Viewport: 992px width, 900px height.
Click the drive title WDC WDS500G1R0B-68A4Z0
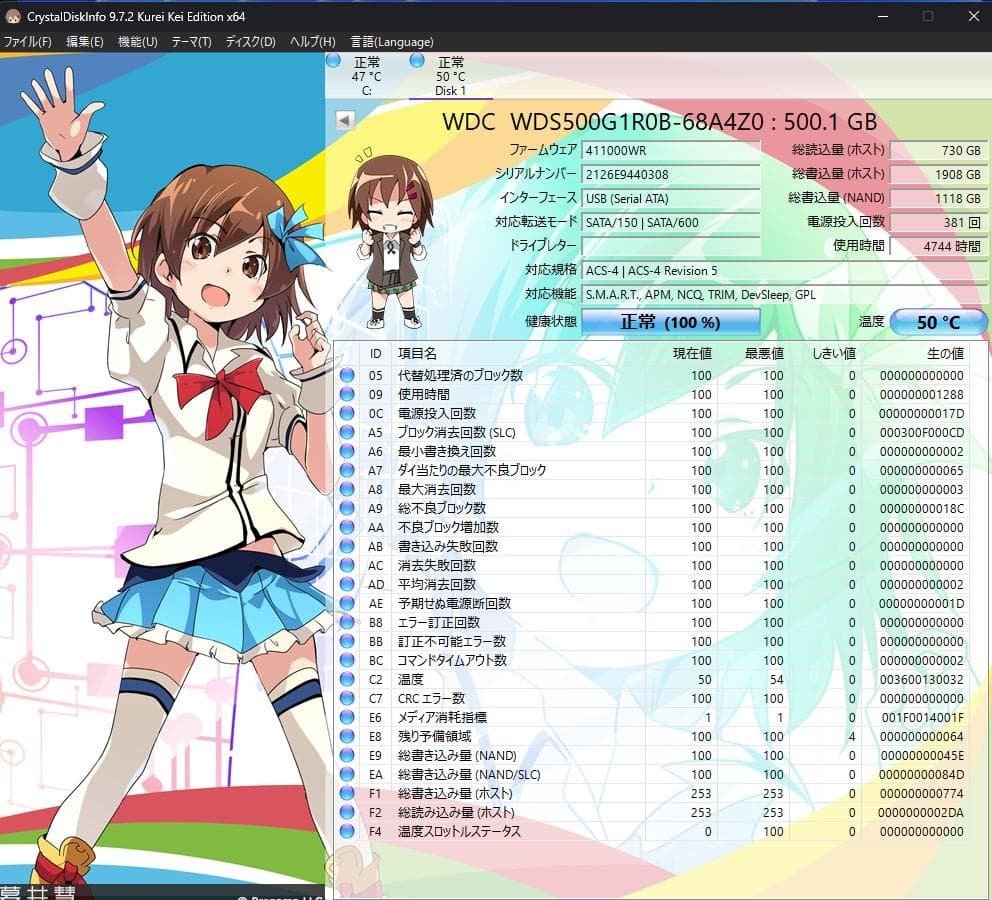(x=604, y=121)
